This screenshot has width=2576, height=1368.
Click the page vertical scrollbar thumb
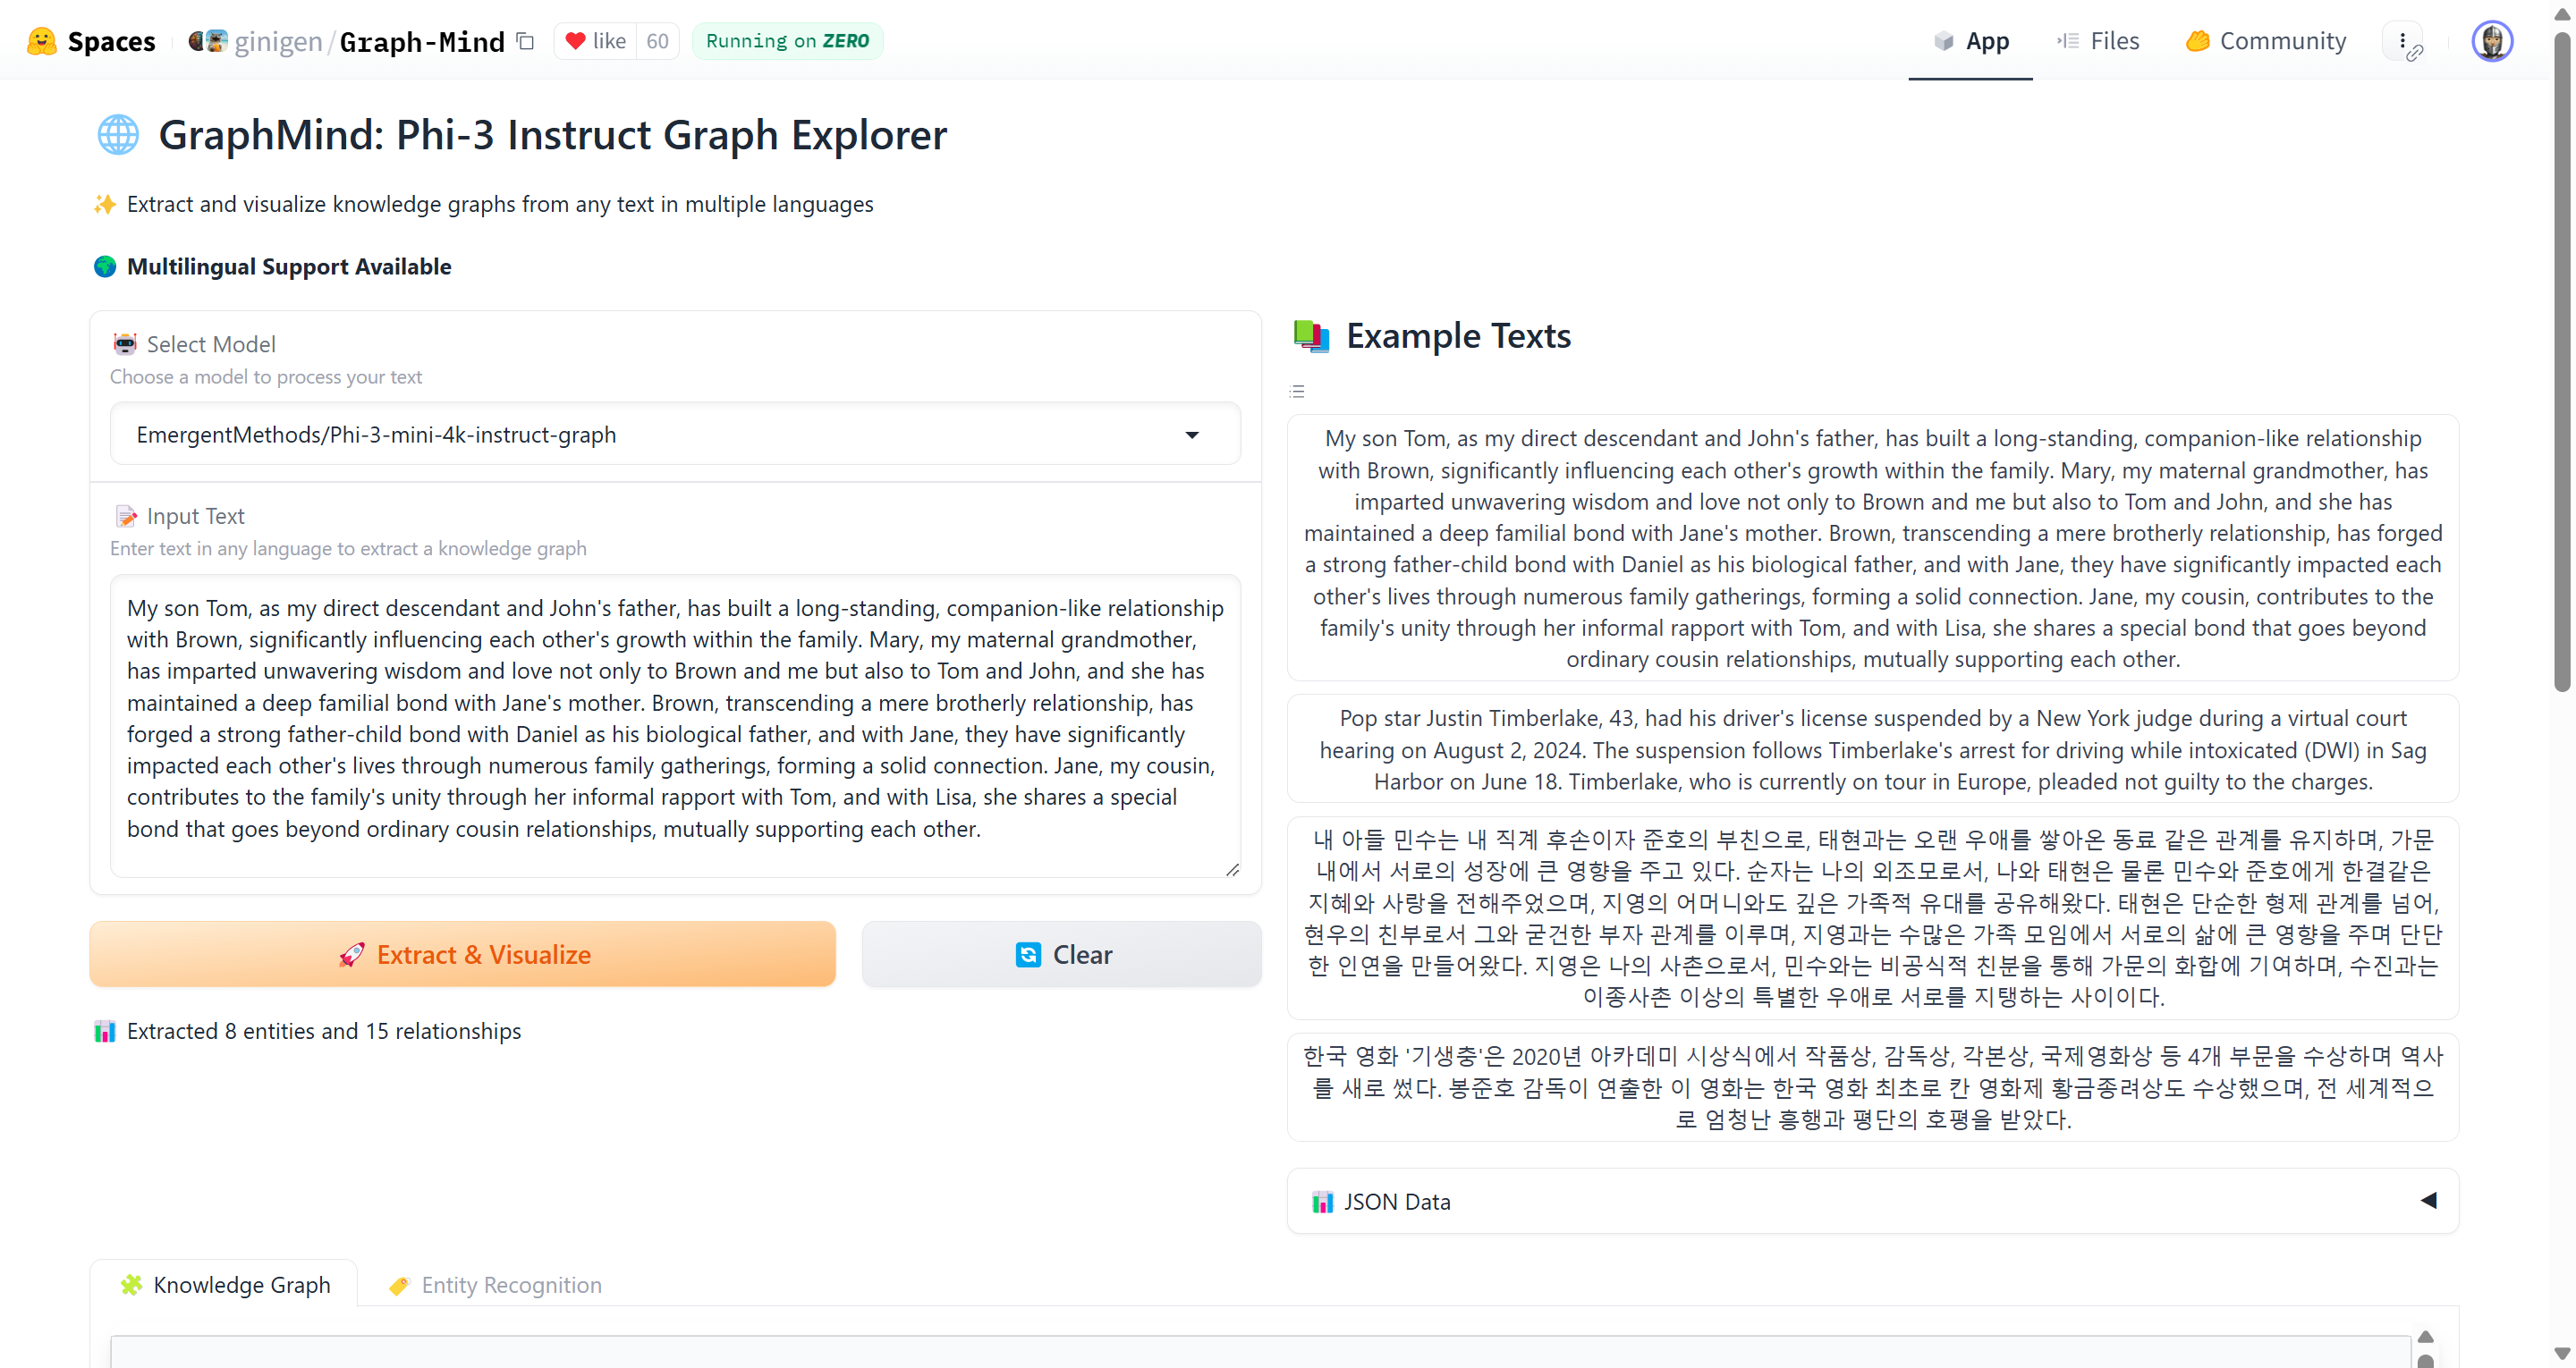[x=2561, y=360]
